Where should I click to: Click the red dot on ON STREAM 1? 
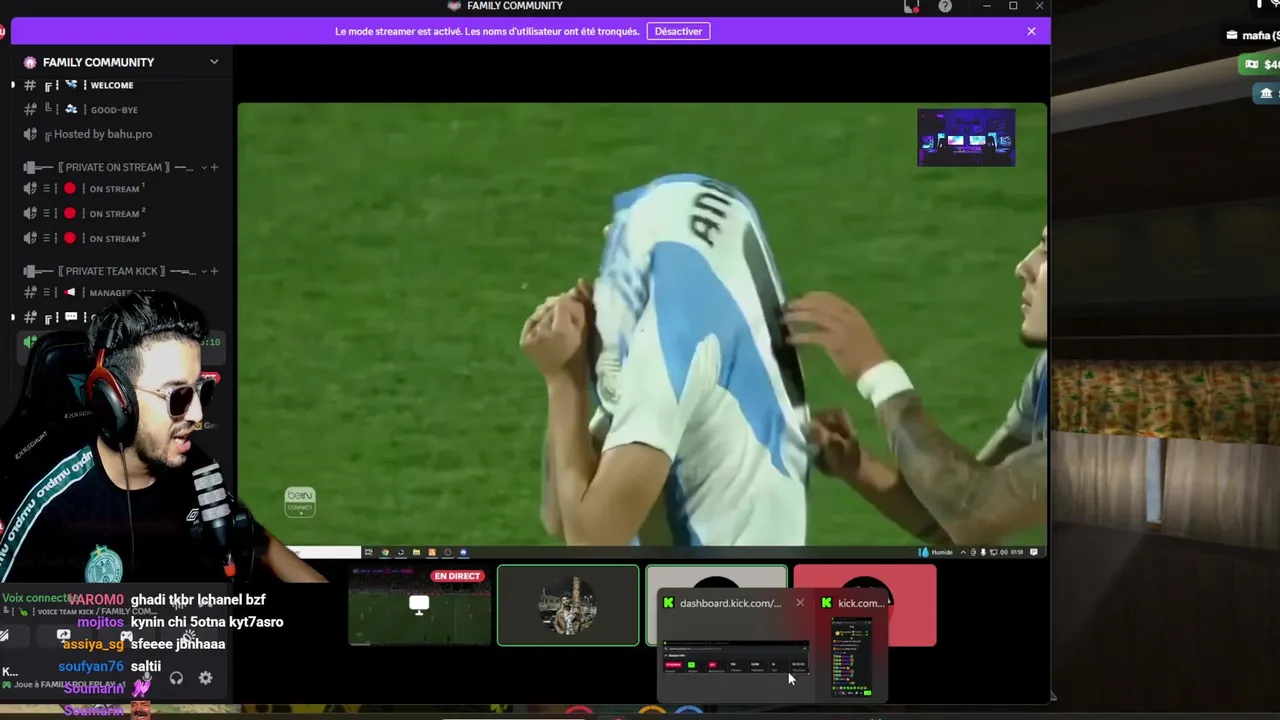[x=70, y=188]
